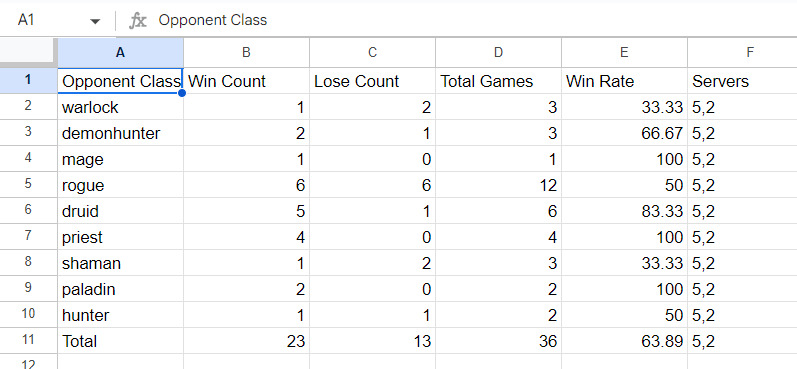Image resolution: width=797 pixels, height=369 pixels.
Task: Open the Name box dropdown arrow
Action: (95, 21)
